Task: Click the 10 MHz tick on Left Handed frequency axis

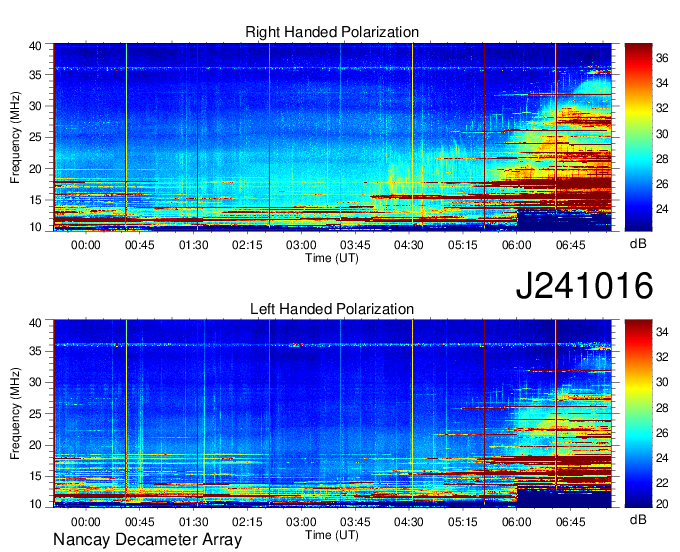Action: tap(35, 504)
